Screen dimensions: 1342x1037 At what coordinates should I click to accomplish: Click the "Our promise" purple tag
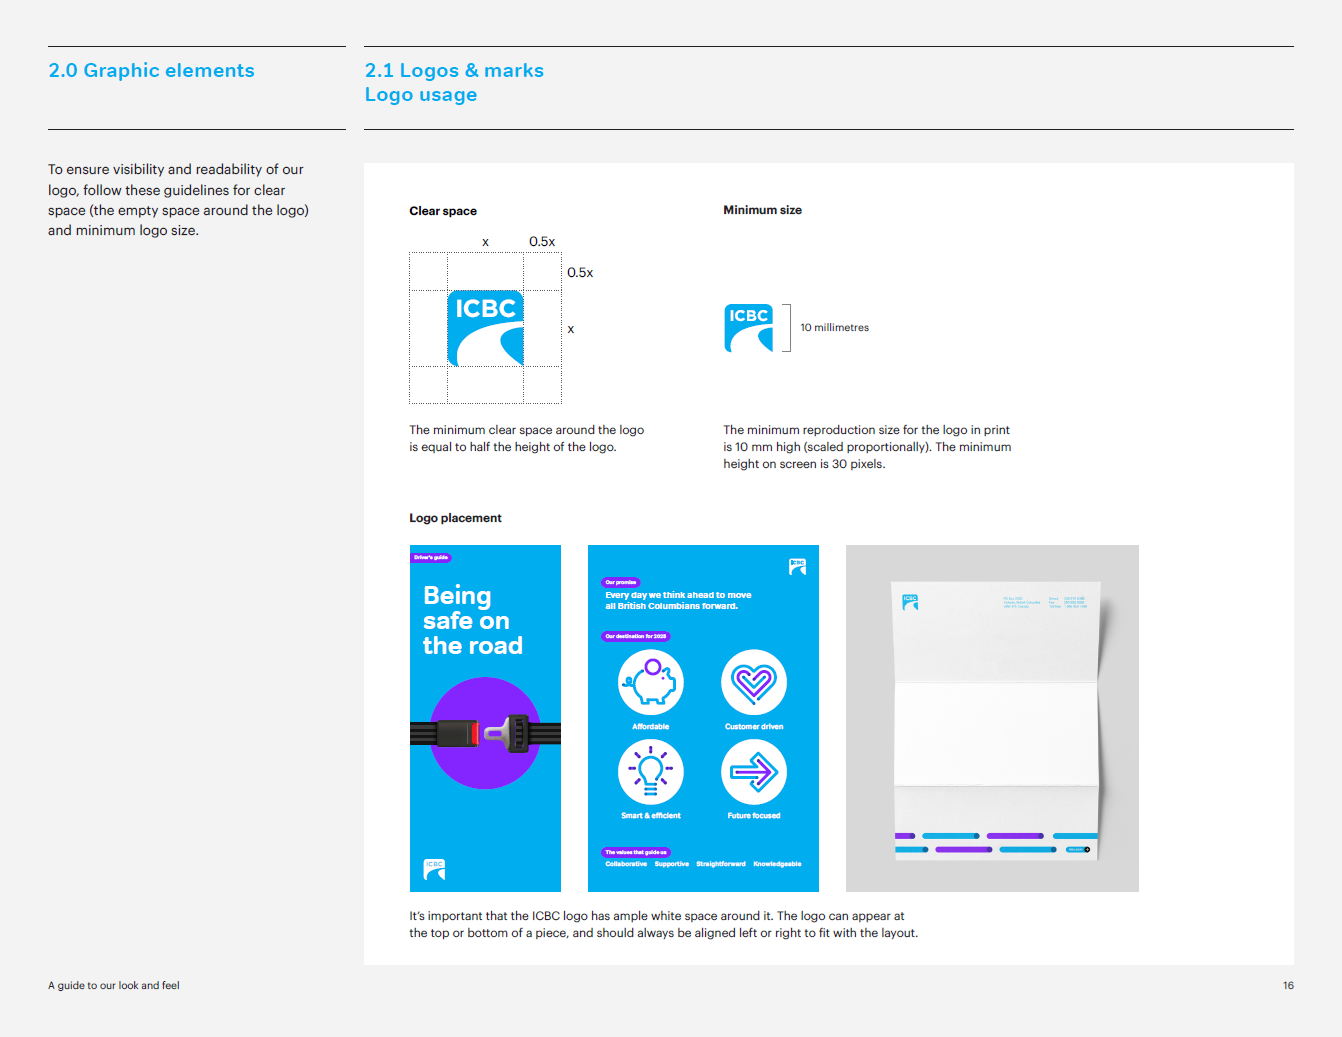621,582
